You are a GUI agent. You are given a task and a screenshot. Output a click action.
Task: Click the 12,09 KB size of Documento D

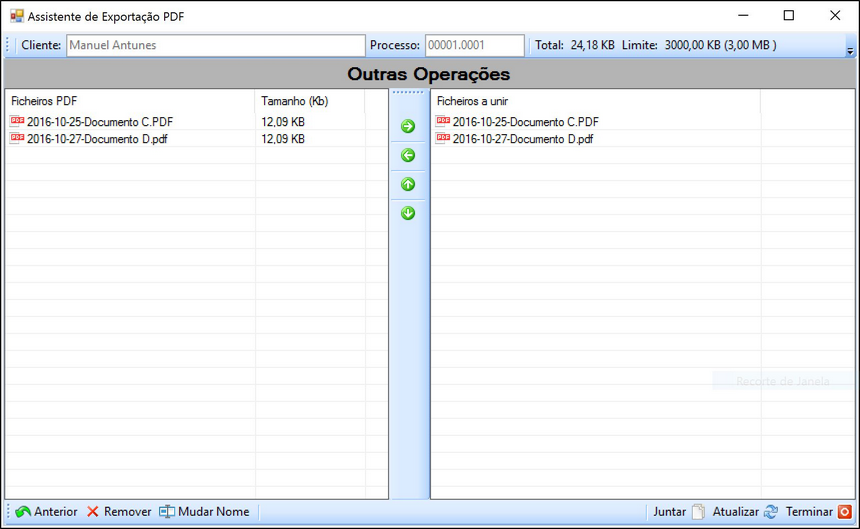(x=283, y=139)
